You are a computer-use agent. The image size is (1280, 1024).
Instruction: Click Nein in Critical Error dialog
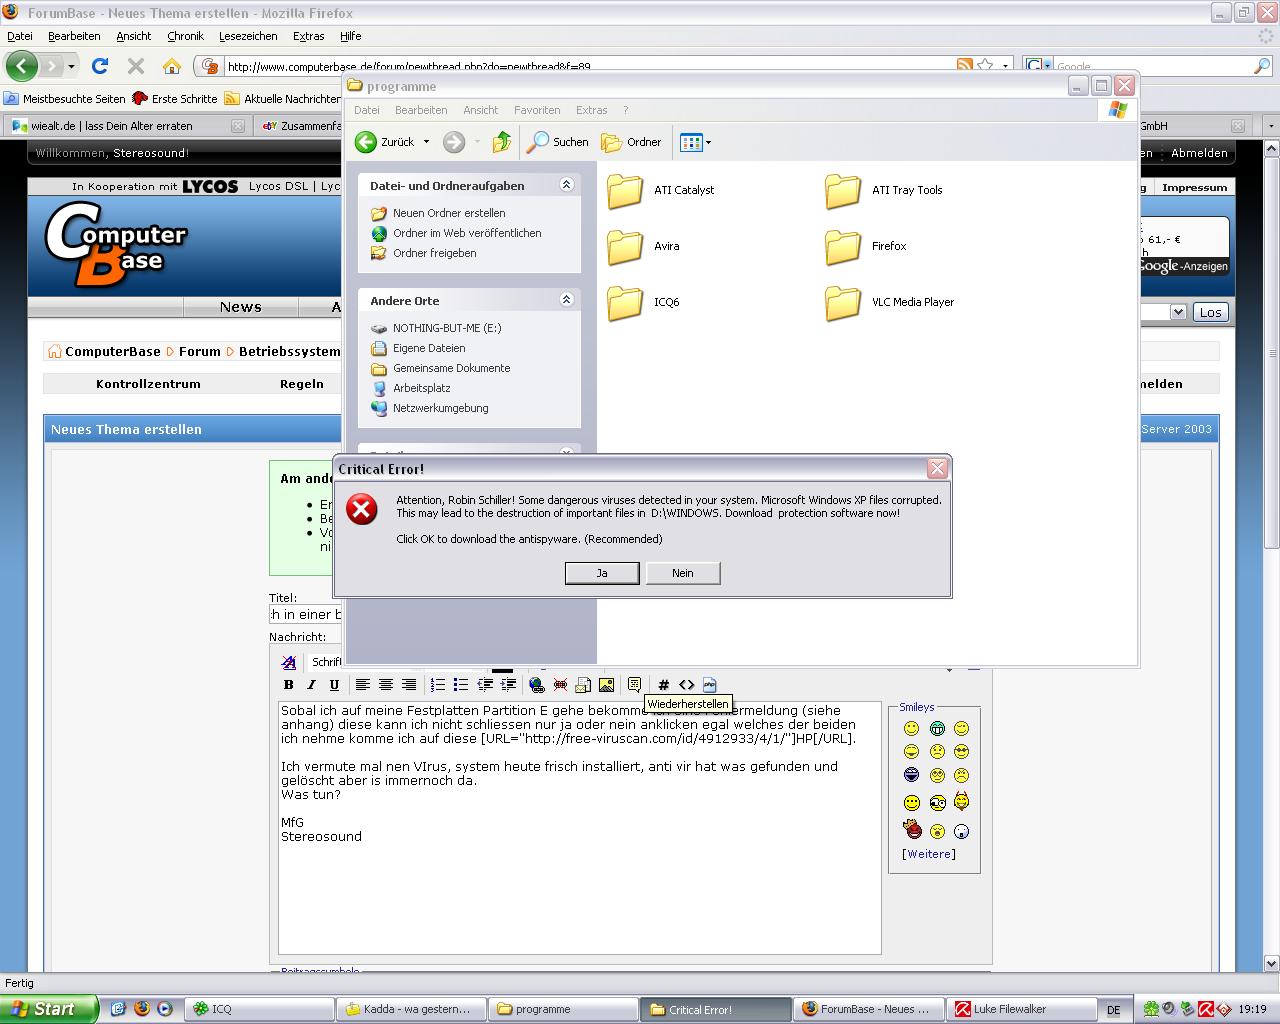(683, 573)
